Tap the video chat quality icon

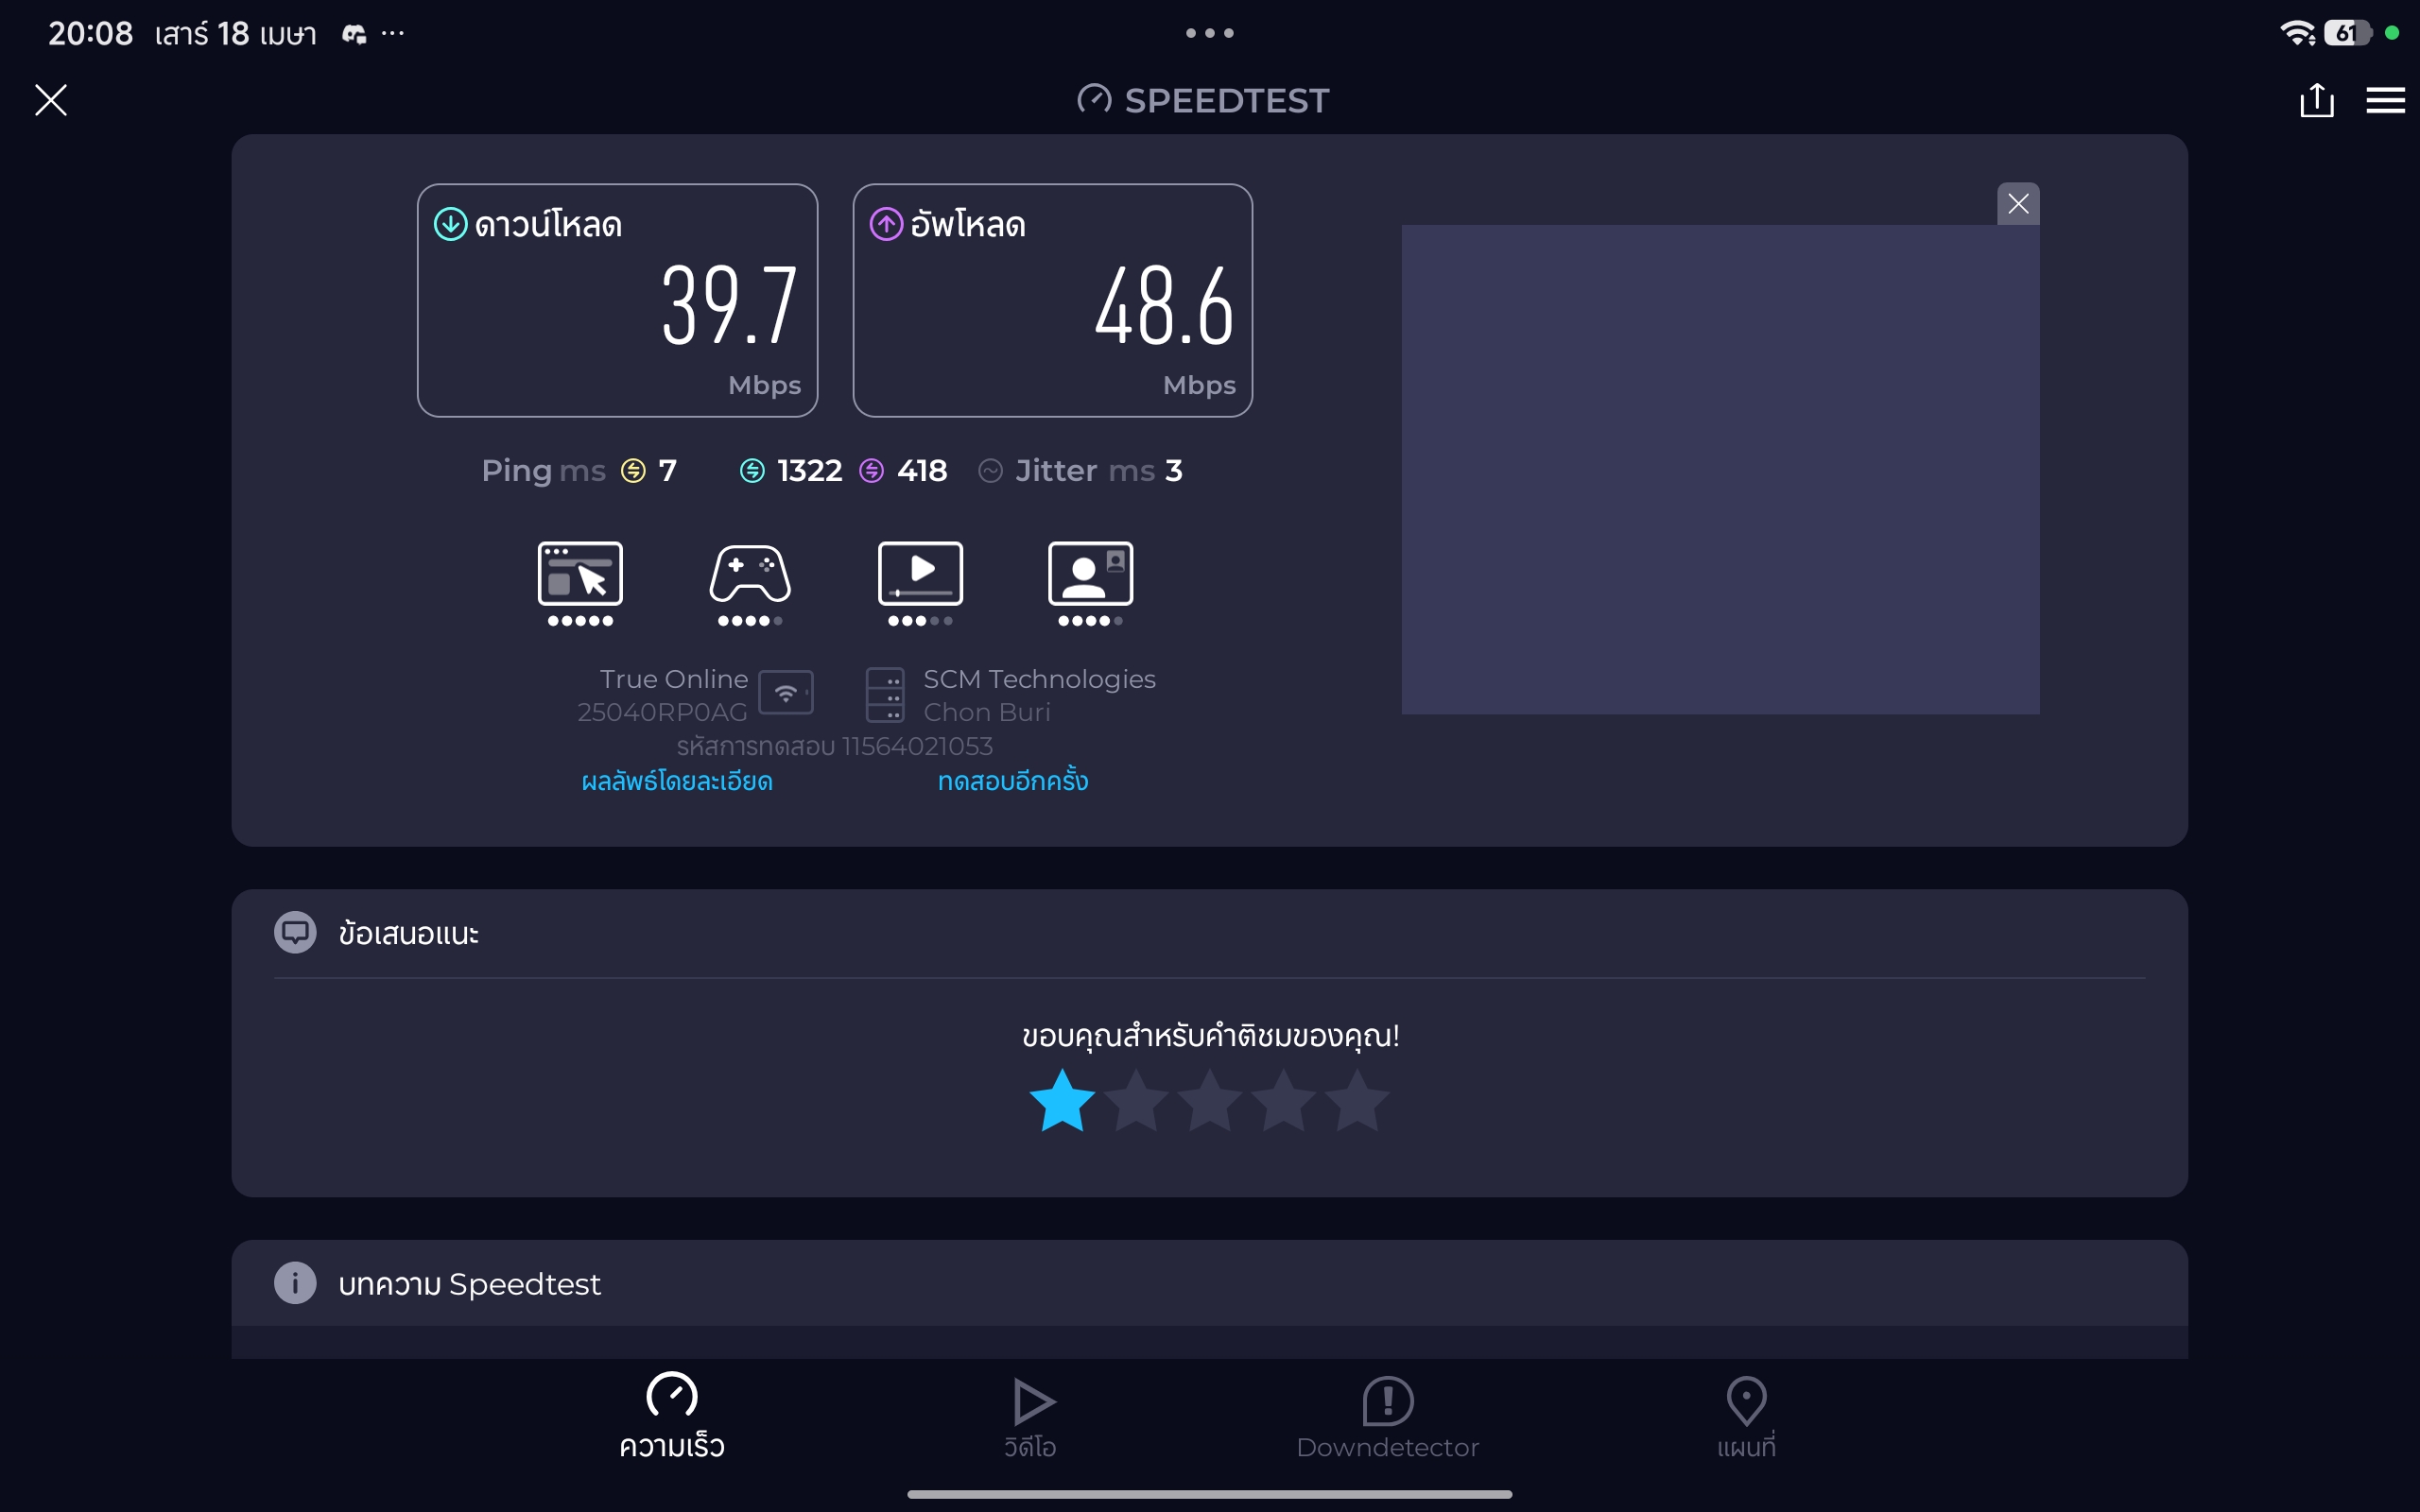[x=1090, y=574]
